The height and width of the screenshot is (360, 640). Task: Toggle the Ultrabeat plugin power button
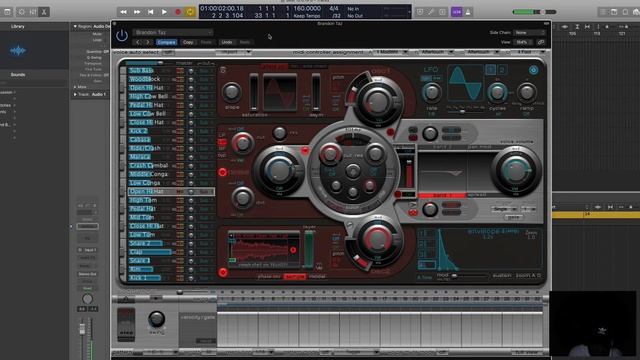(x=122, y=36)
